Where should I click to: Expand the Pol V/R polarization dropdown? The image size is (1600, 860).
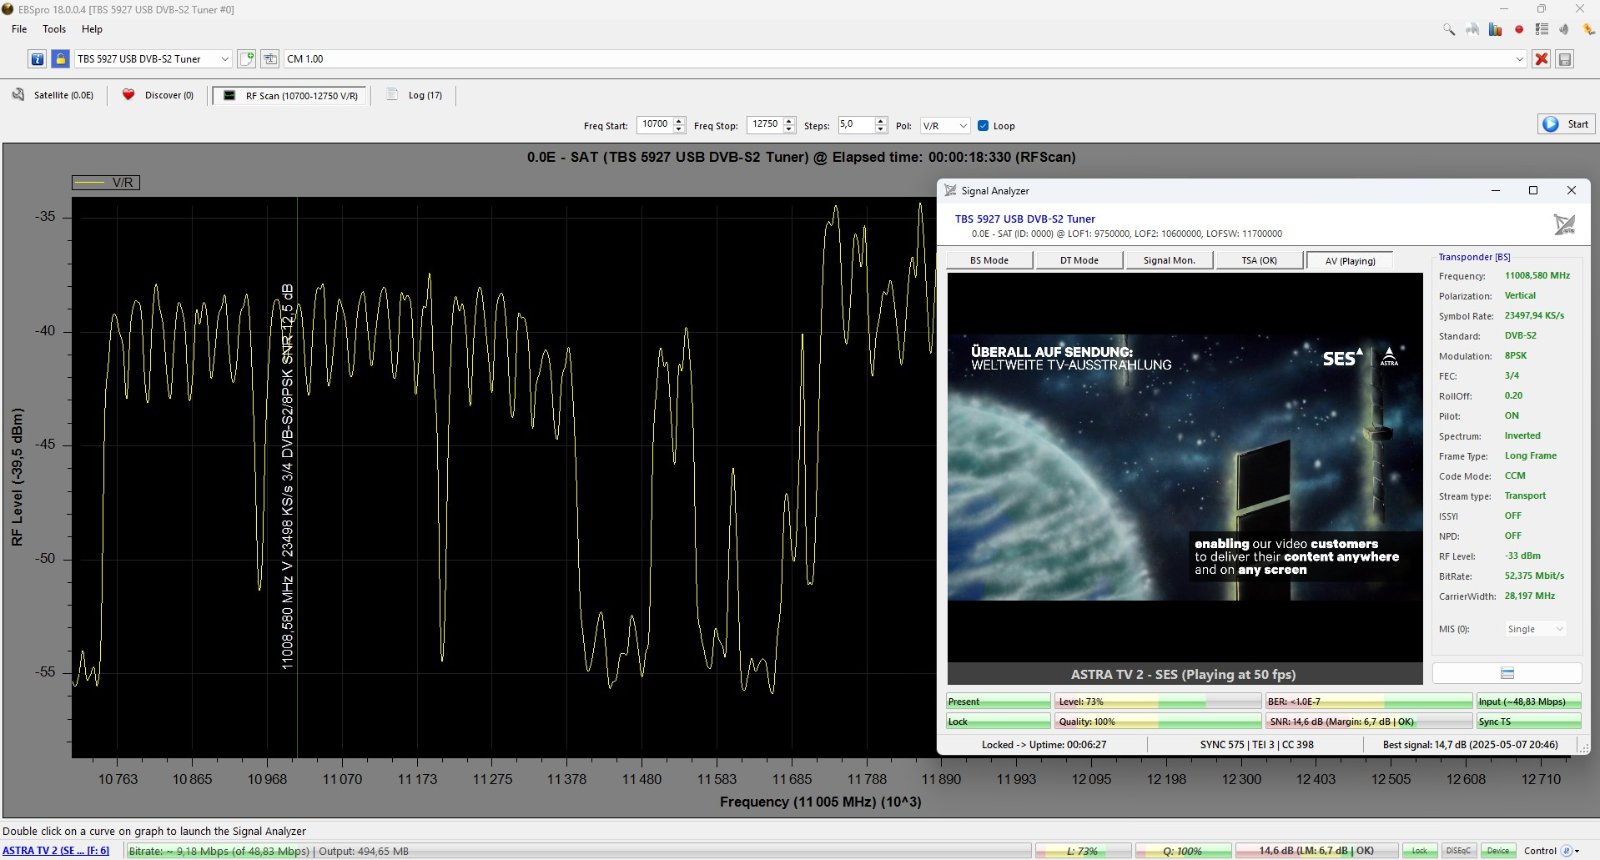pyautogui.click(x=945, y=126)
